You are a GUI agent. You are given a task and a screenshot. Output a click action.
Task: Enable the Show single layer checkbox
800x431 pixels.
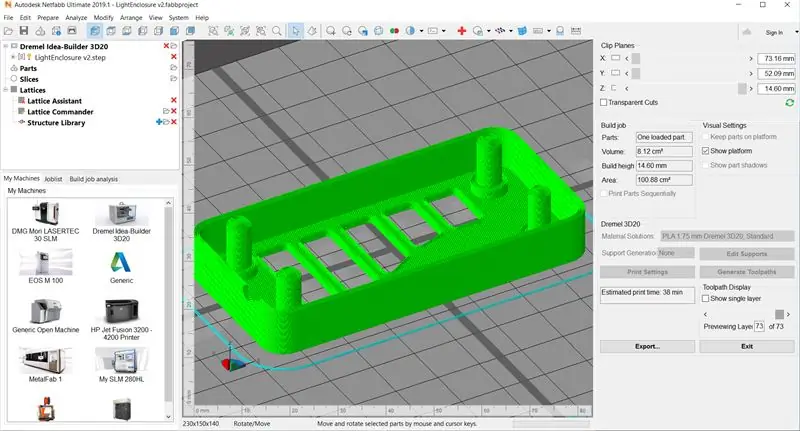[706, 298]
